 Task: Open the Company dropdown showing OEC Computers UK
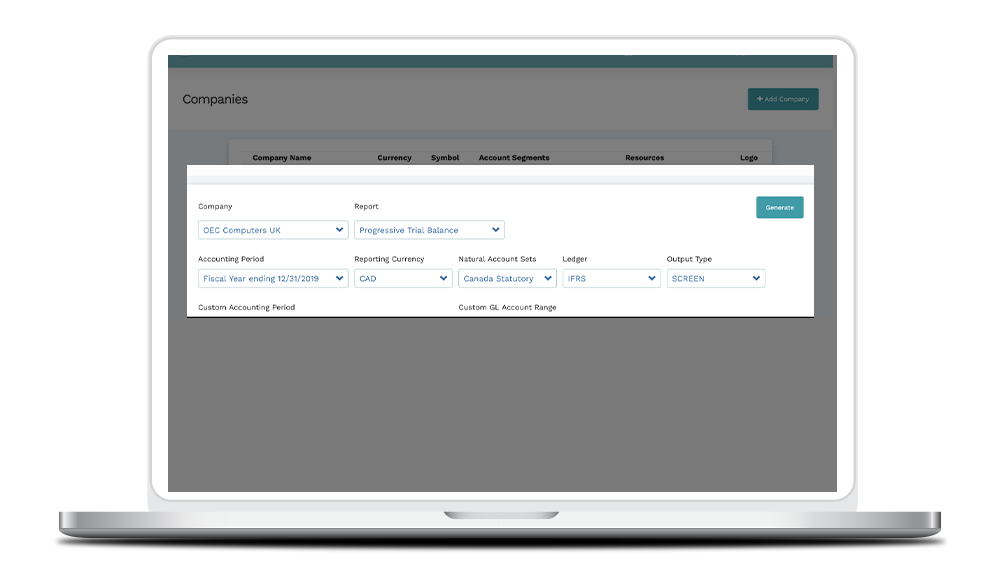point(273,230)
